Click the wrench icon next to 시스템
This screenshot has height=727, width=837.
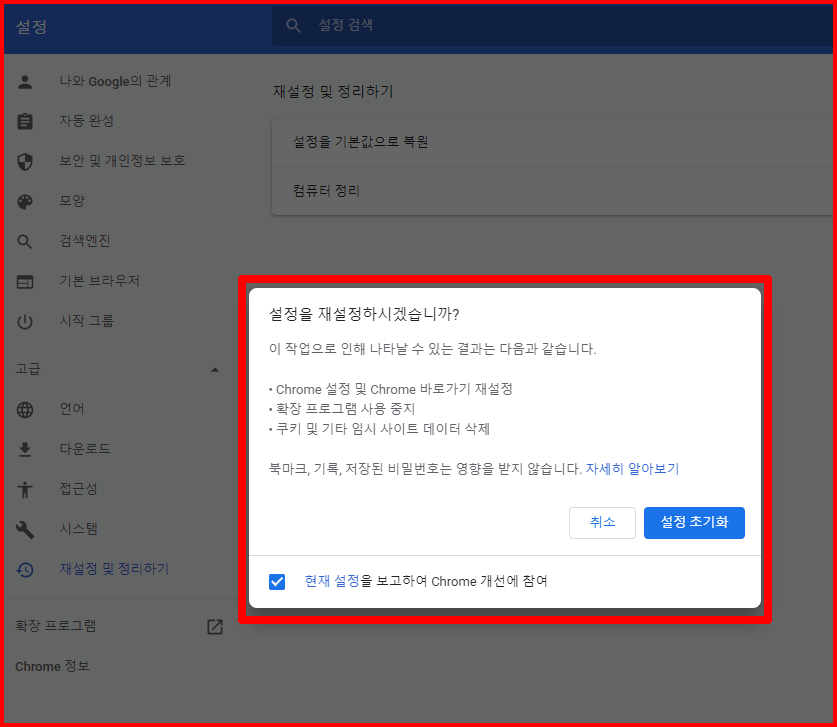[25, 530]
